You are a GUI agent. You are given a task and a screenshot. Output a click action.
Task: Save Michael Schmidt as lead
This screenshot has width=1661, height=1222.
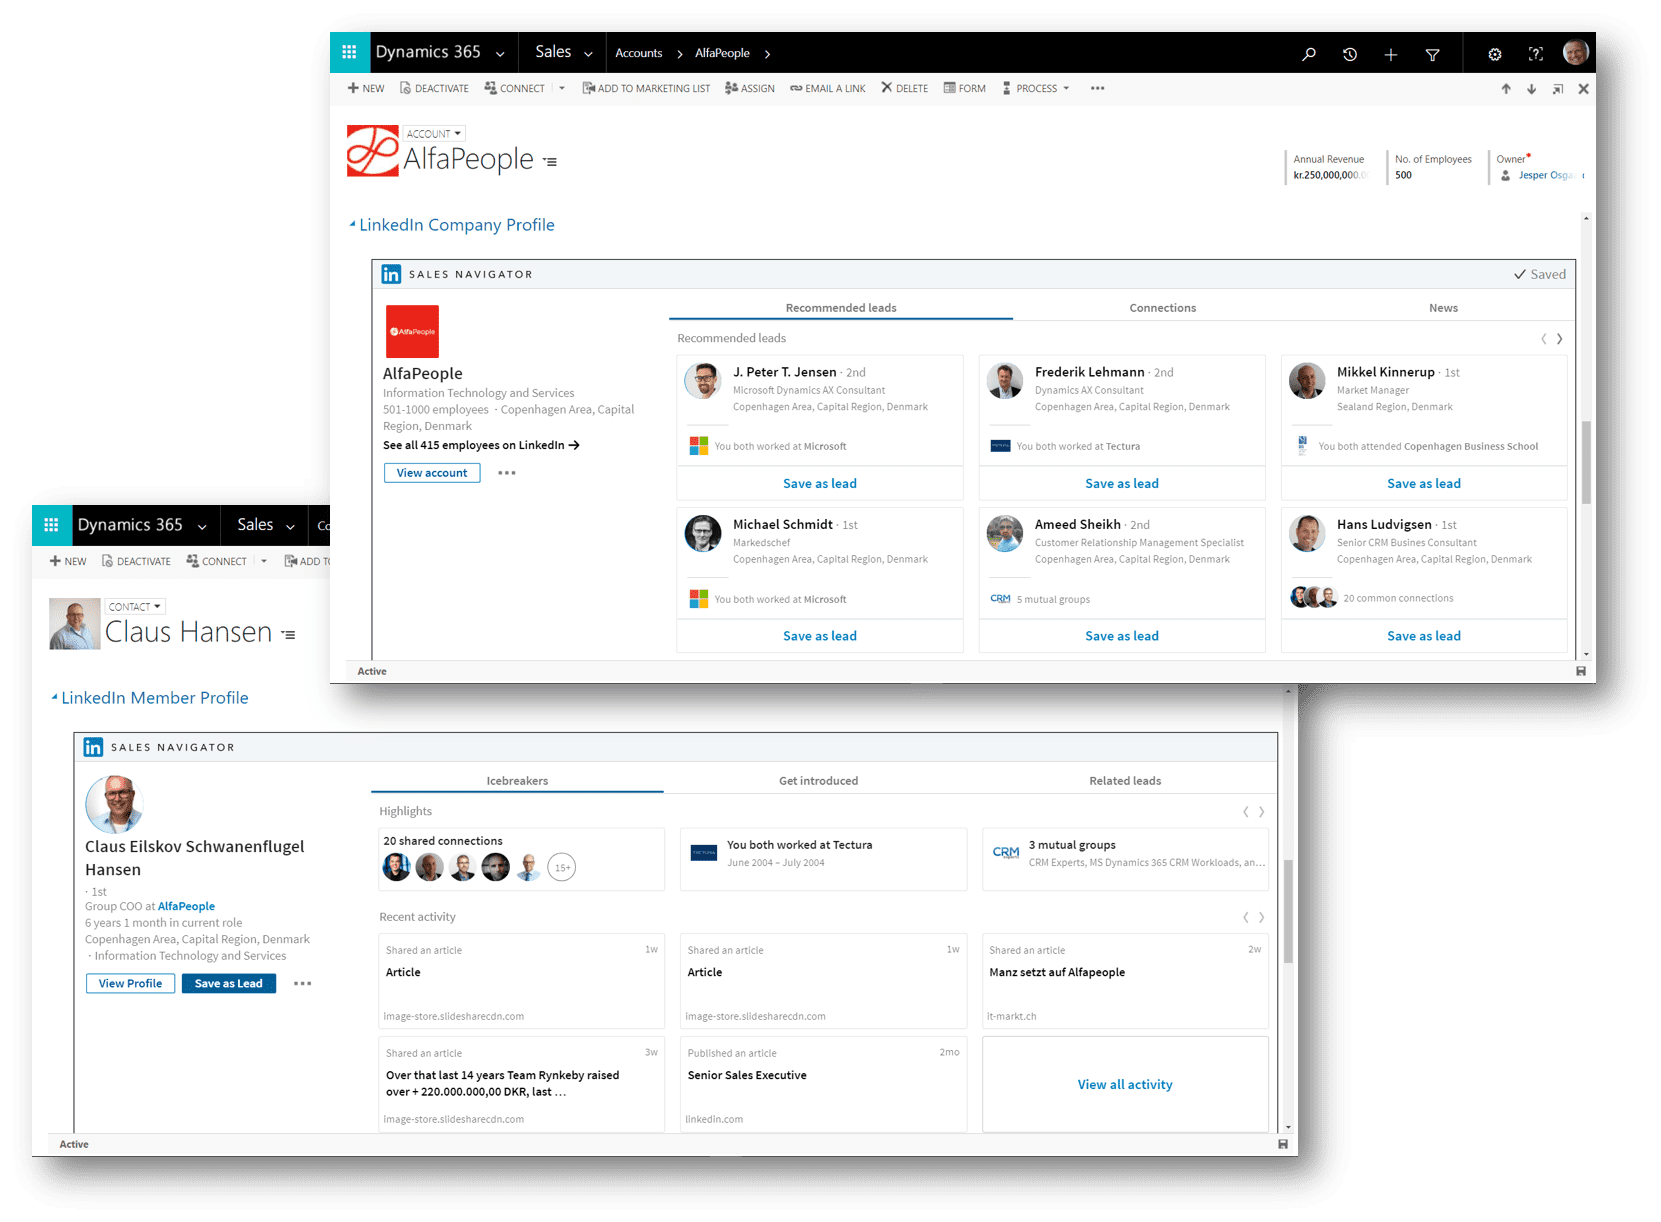click(x=820, y=636)
